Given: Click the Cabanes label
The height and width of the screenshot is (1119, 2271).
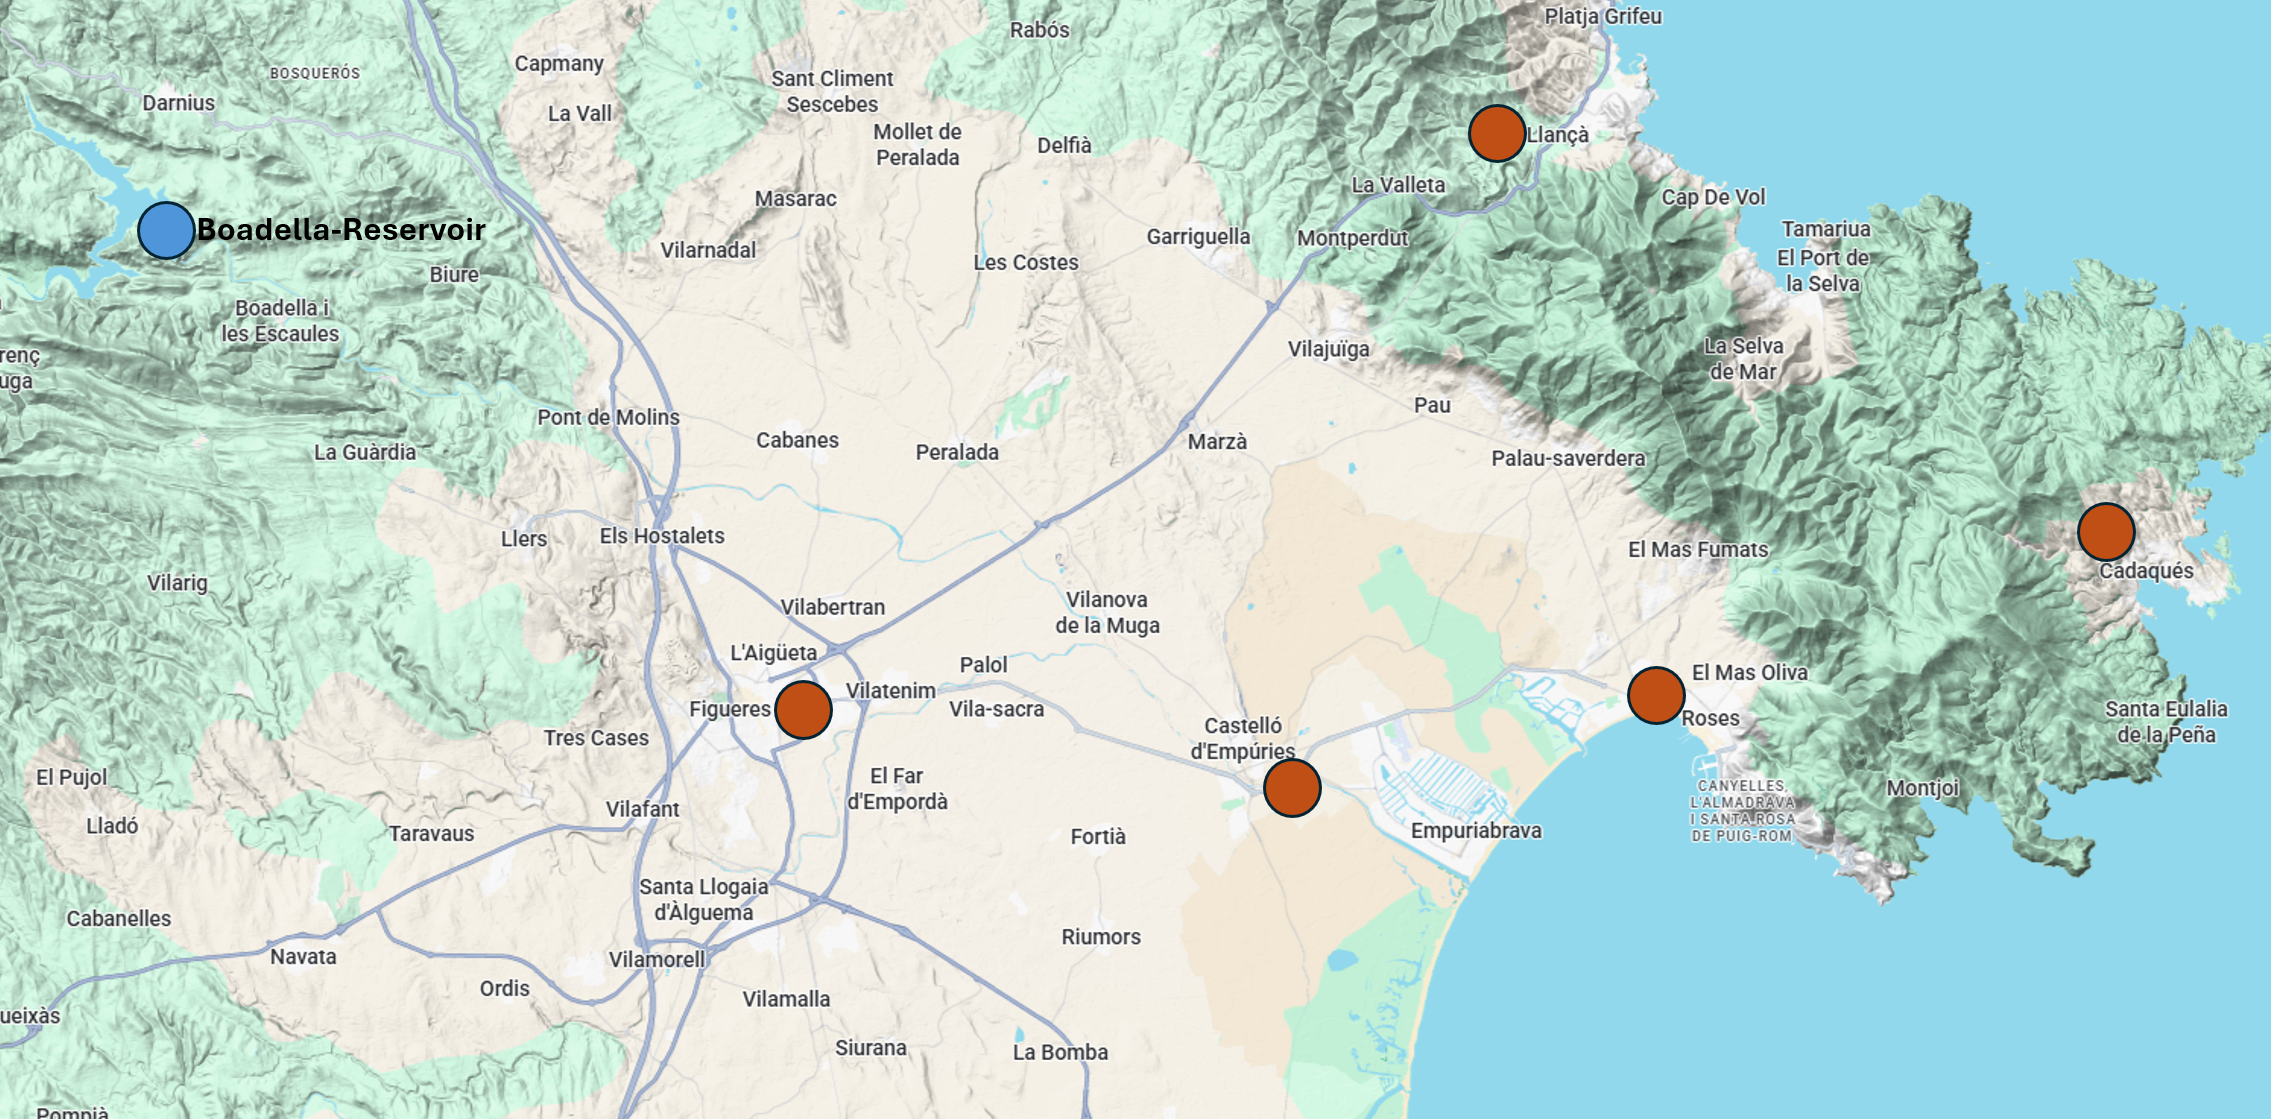Looking at the screenshot, I should click(x=797, y=440).
